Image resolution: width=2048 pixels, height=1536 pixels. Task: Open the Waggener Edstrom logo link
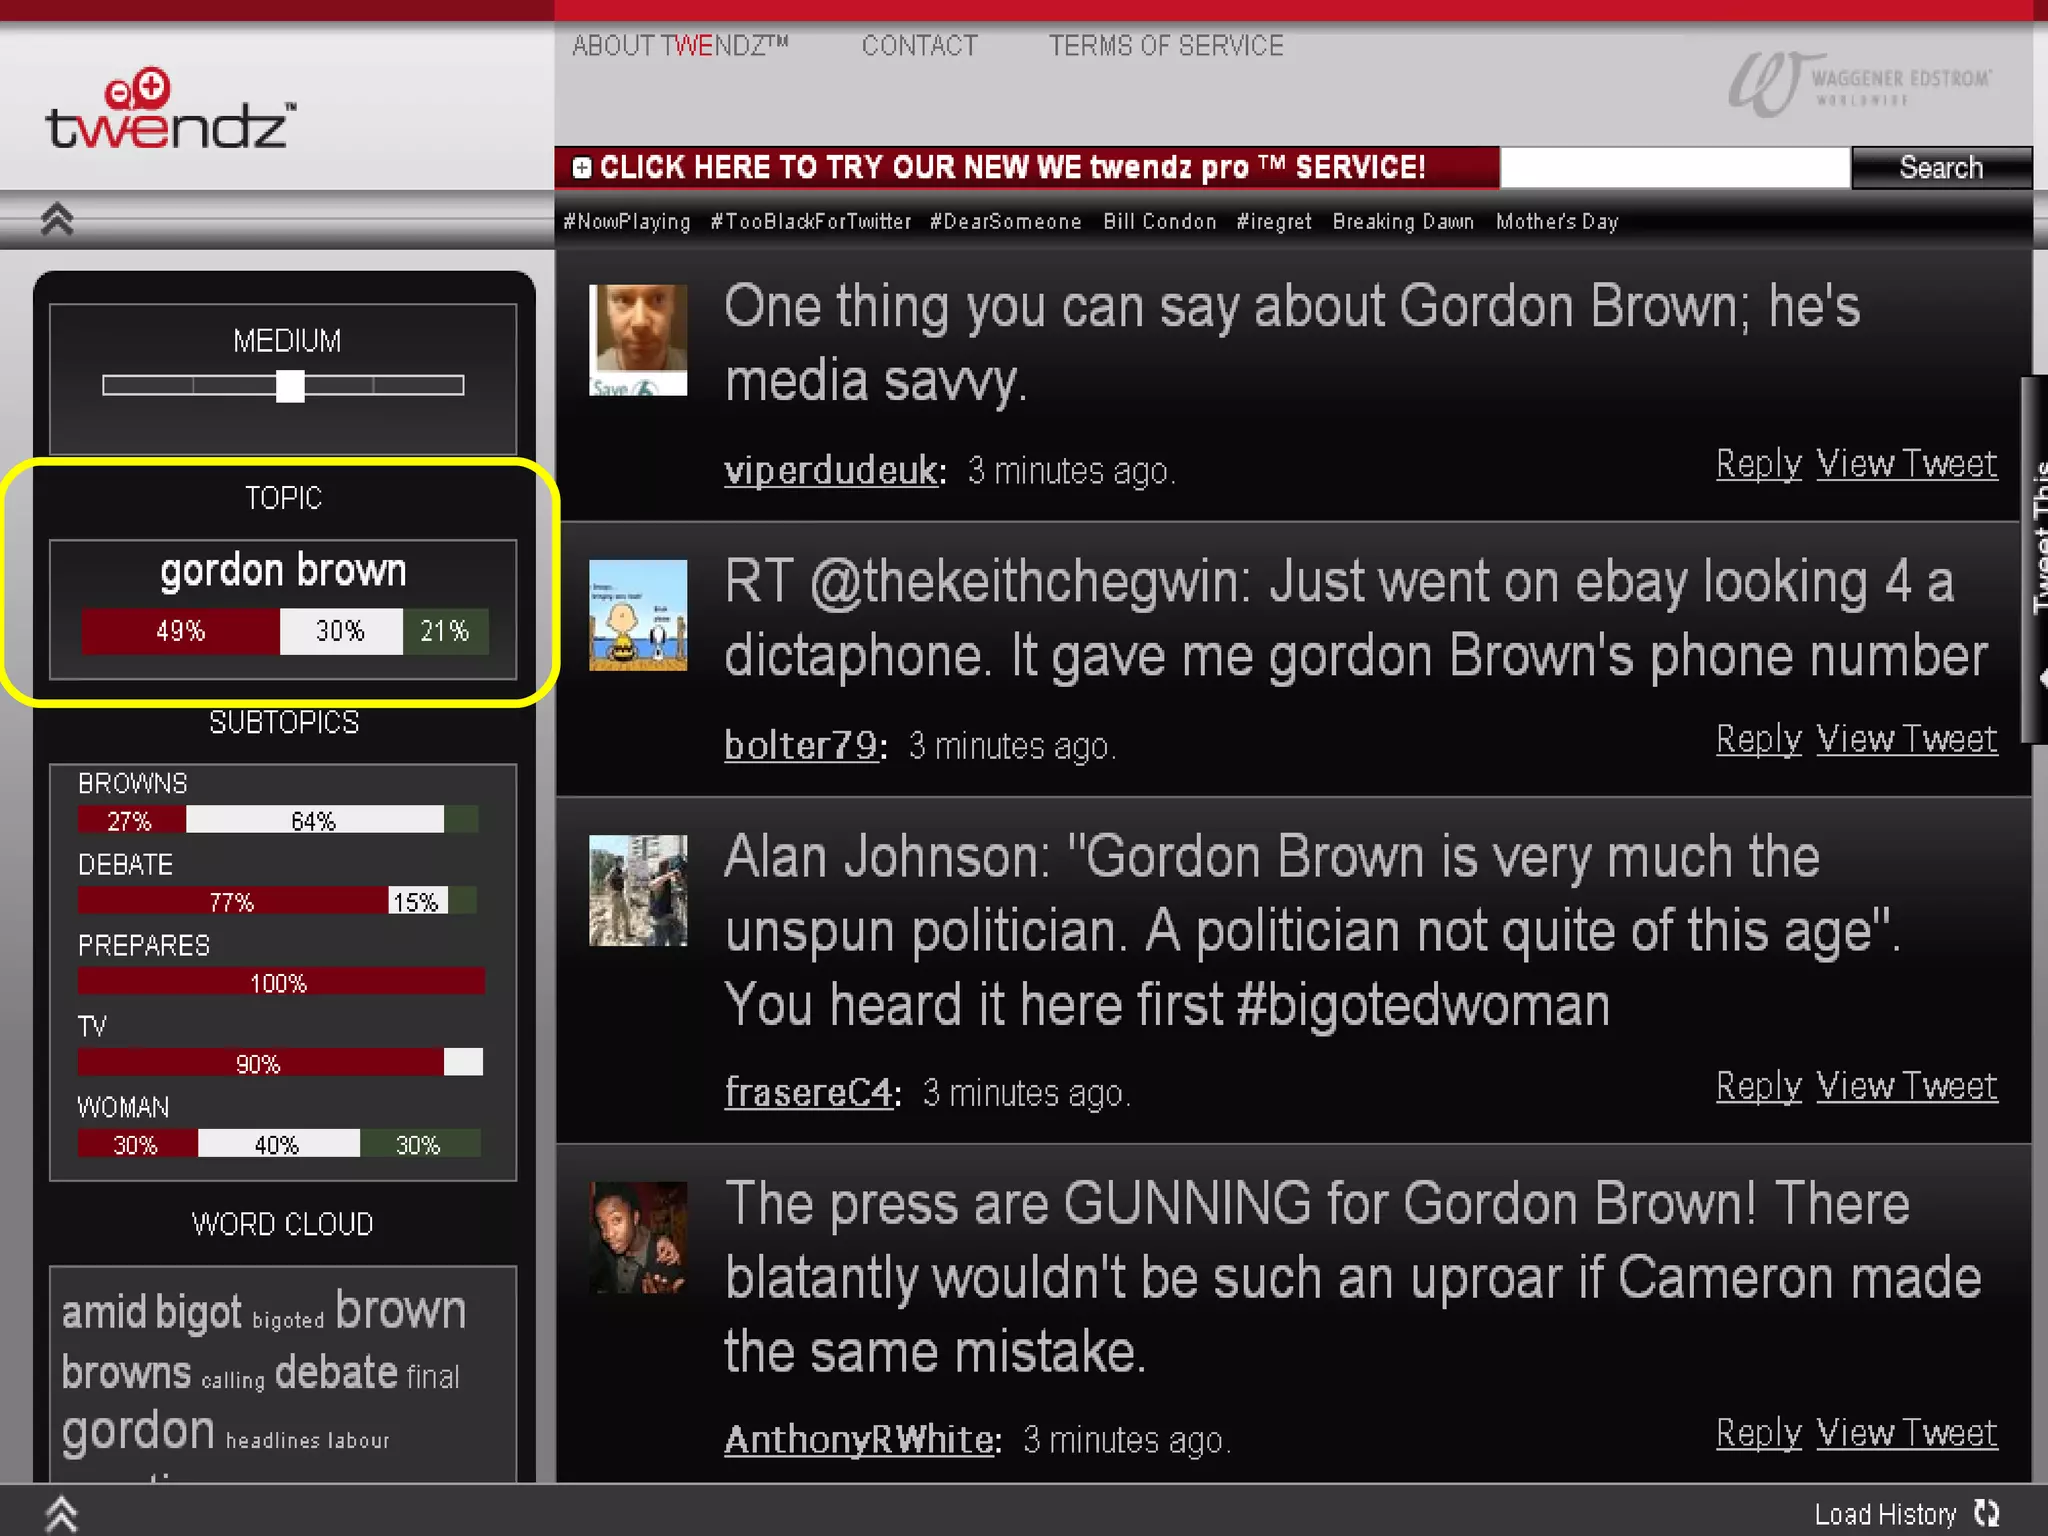point(1860,85)
